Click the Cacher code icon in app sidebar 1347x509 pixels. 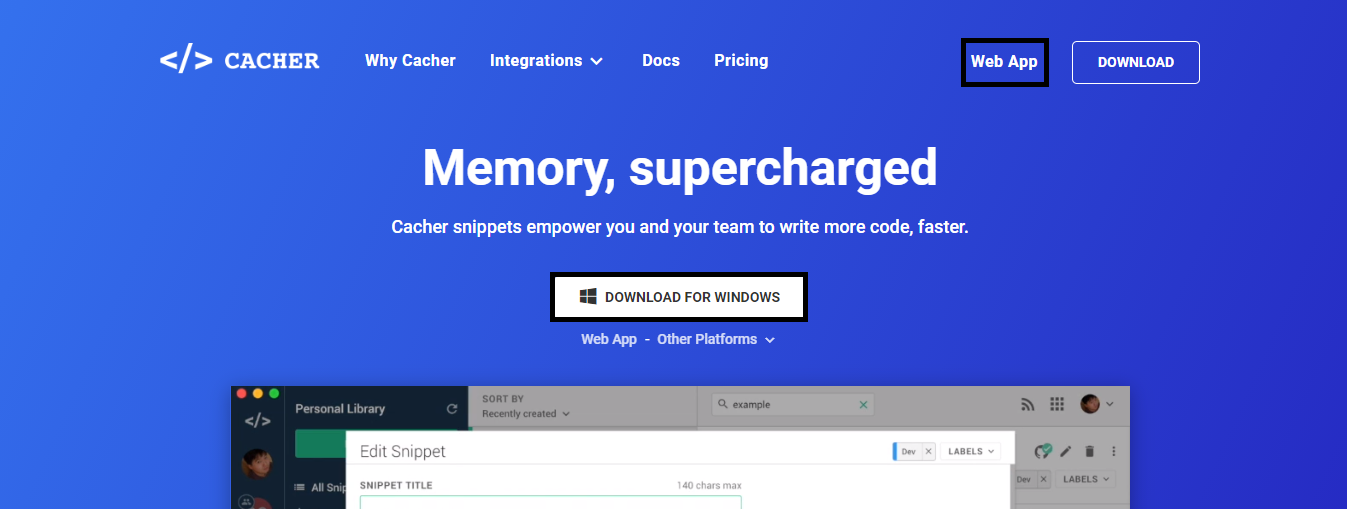coord(258,421)
